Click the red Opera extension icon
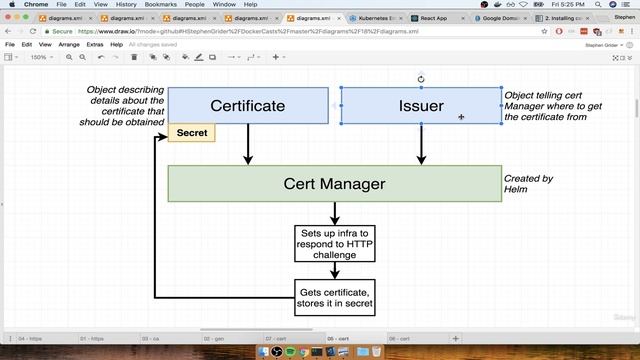Image resolution: width=640 pixels, height=360 pixels. coord(559,31)
